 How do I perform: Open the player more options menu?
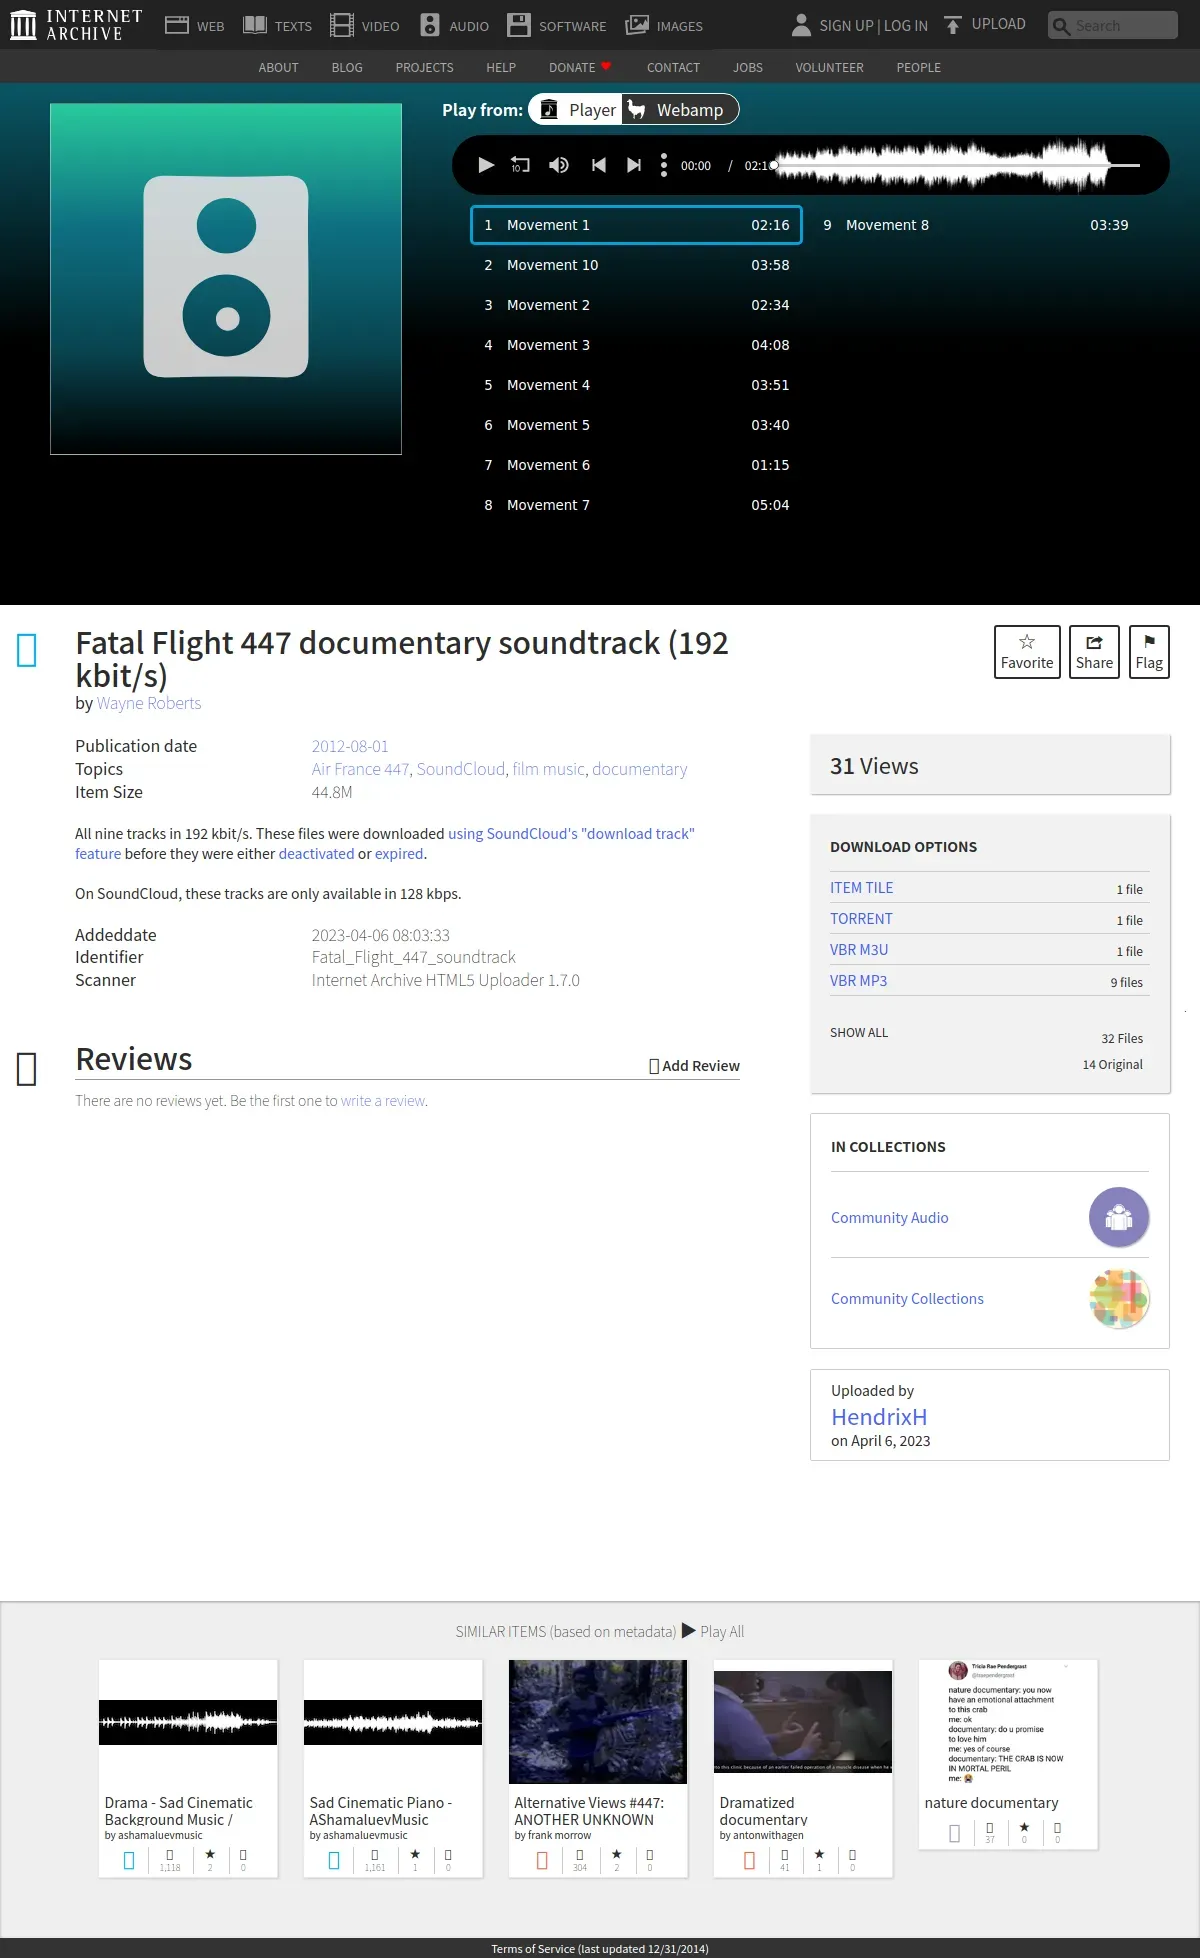click(x=664, y=165)
